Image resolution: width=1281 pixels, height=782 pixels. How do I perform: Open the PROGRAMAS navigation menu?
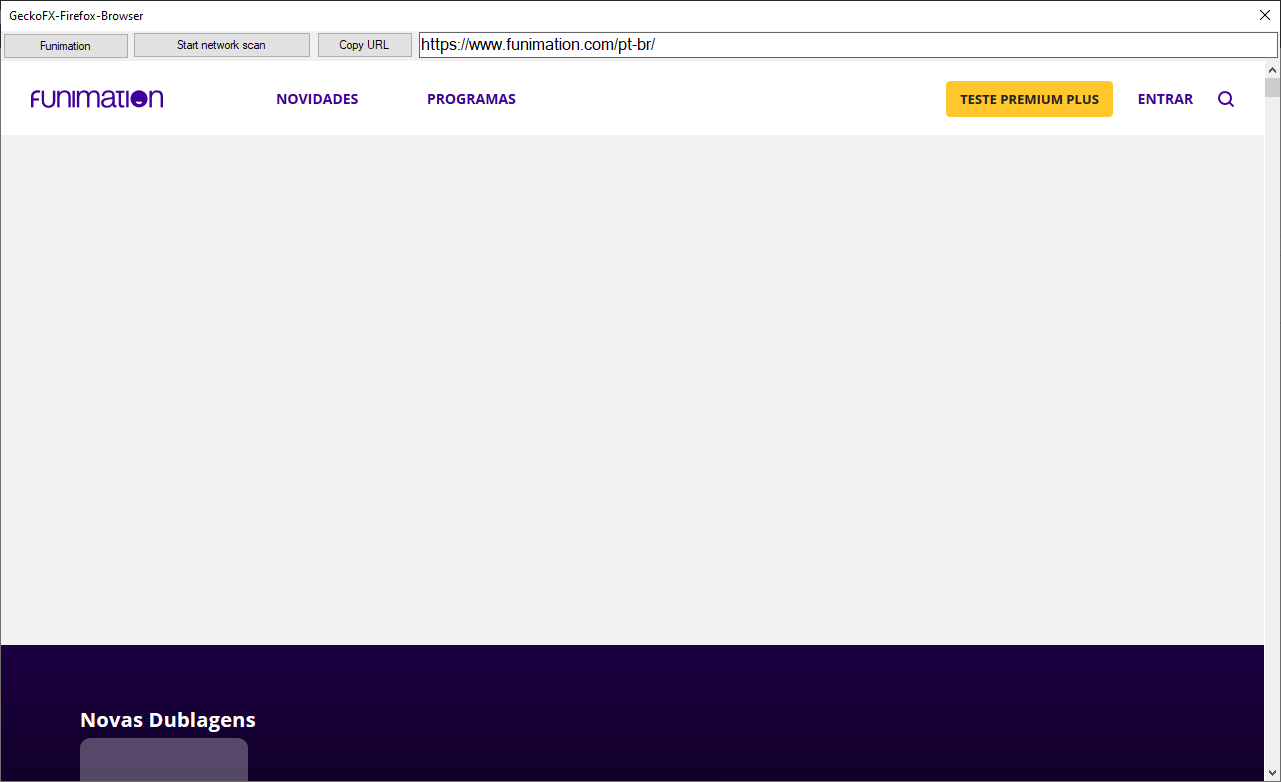pos(471,99)
